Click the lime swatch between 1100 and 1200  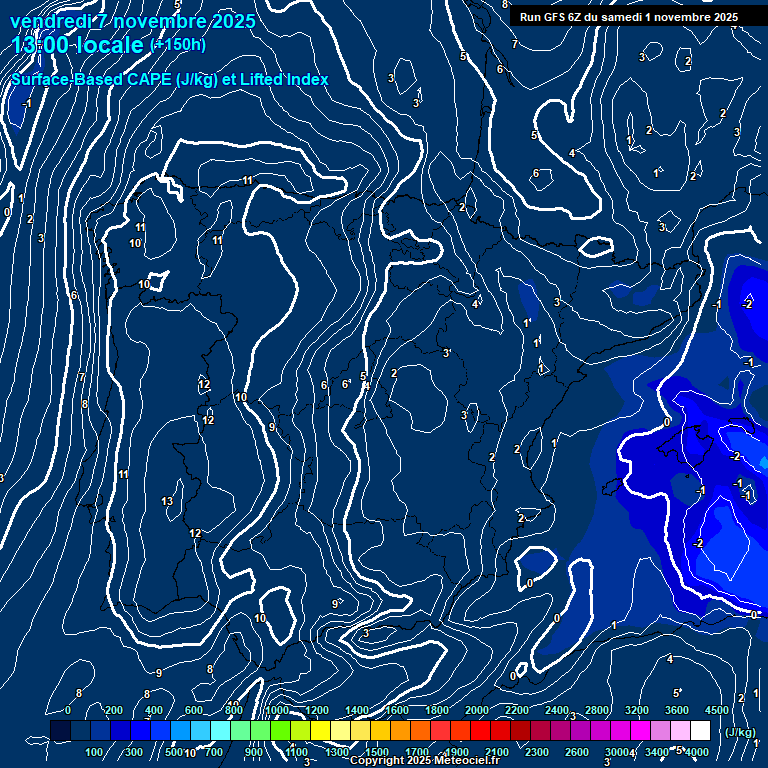point(300,730)
